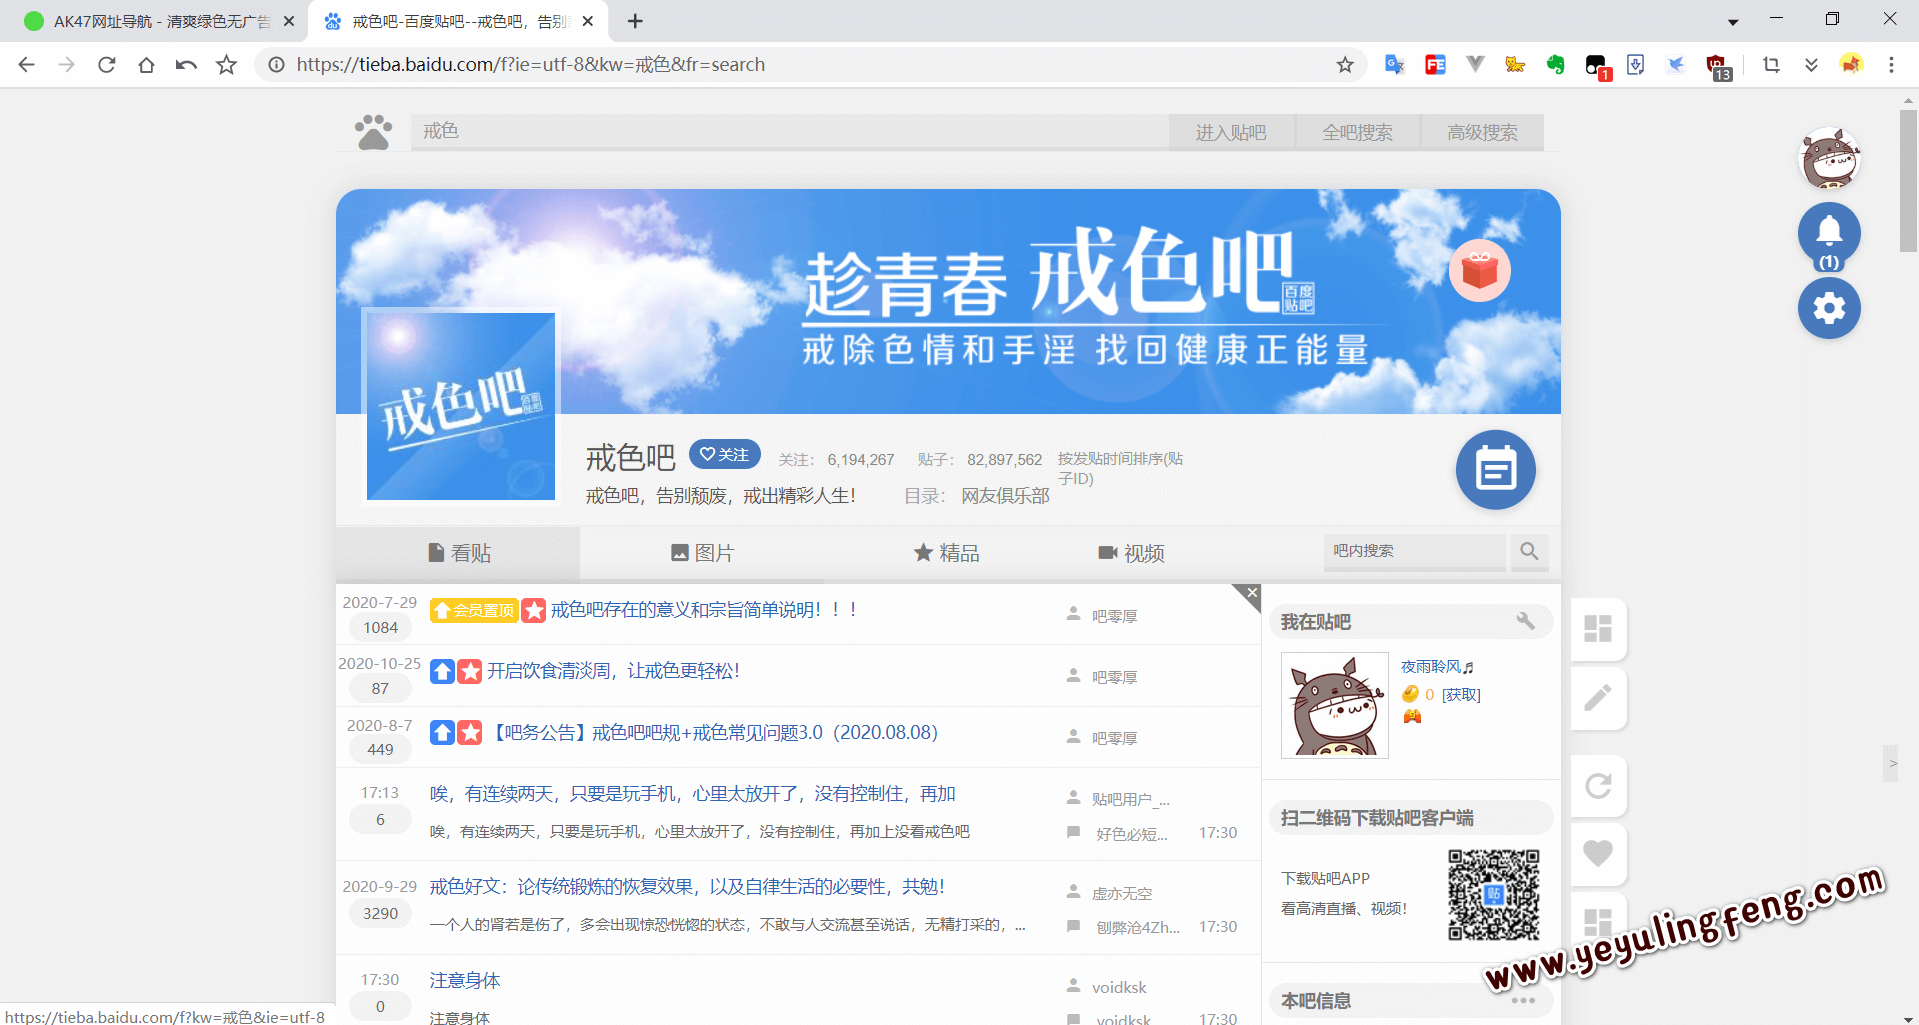The width and height of the screenshot is (1919, 1025).
Task: Click the red FE extension icon
Action: point(1435,65)
